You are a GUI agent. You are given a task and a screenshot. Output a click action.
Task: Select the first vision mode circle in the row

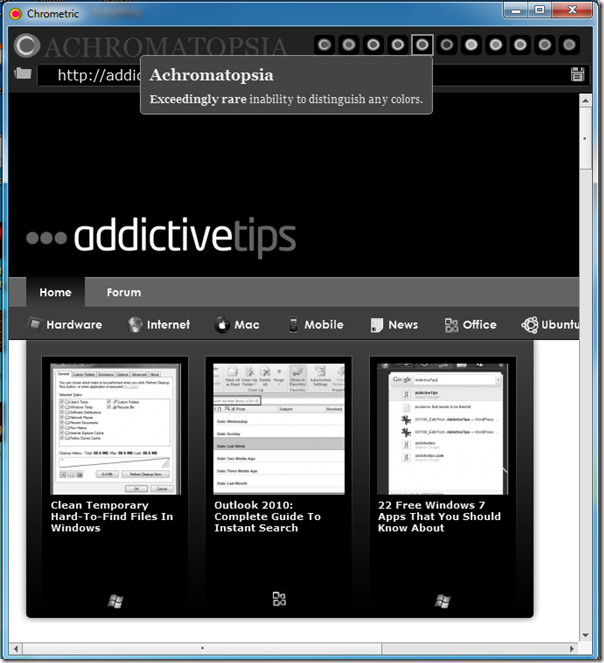[x=324, y=45]
